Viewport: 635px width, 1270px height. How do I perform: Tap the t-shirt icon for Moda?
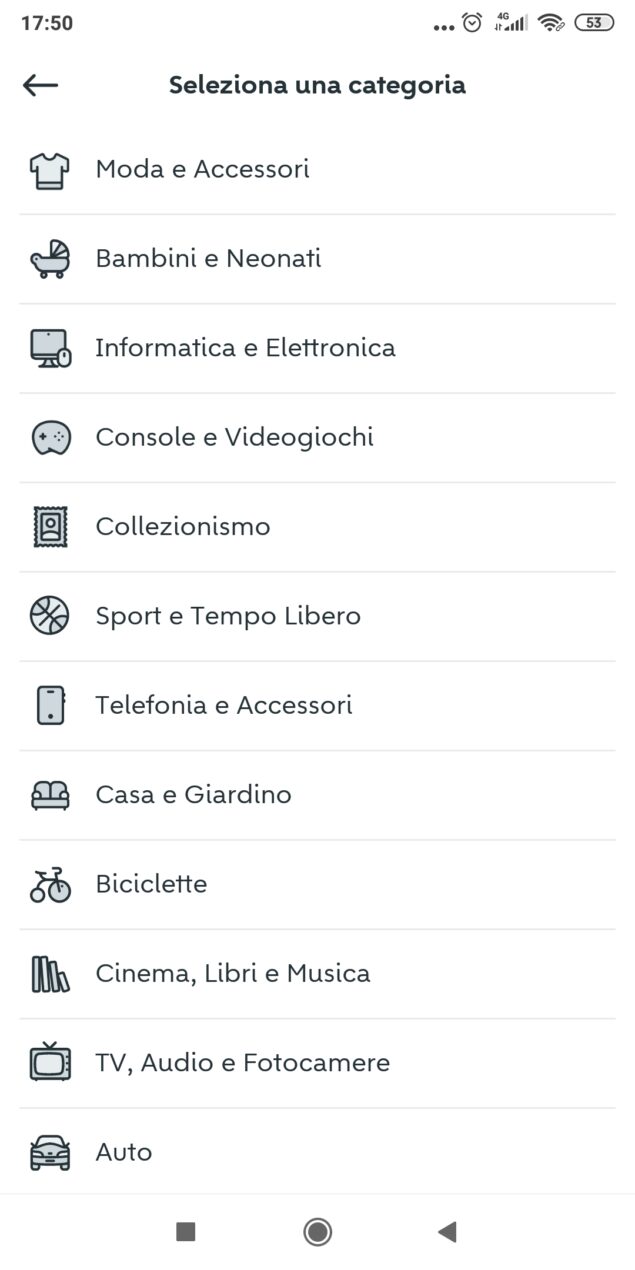[x=50, y=170]
